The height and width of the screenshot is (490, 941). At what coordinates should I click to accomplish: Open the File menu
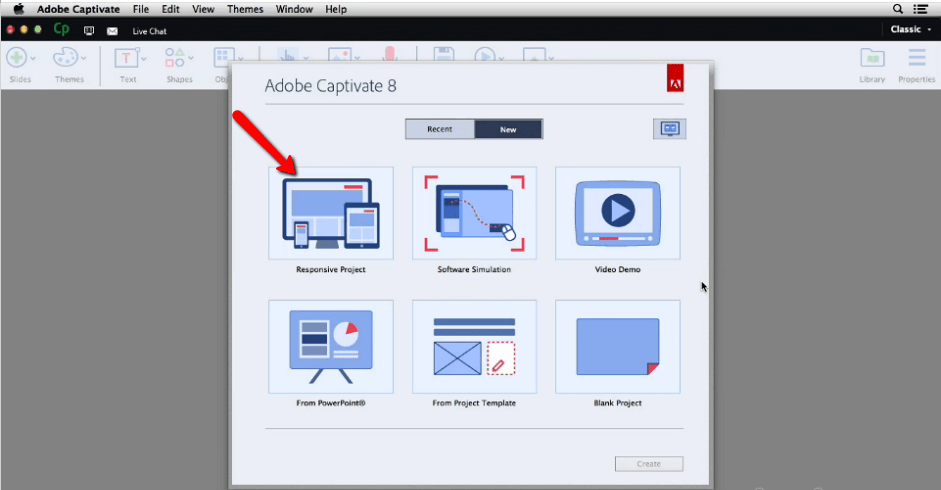141,9
